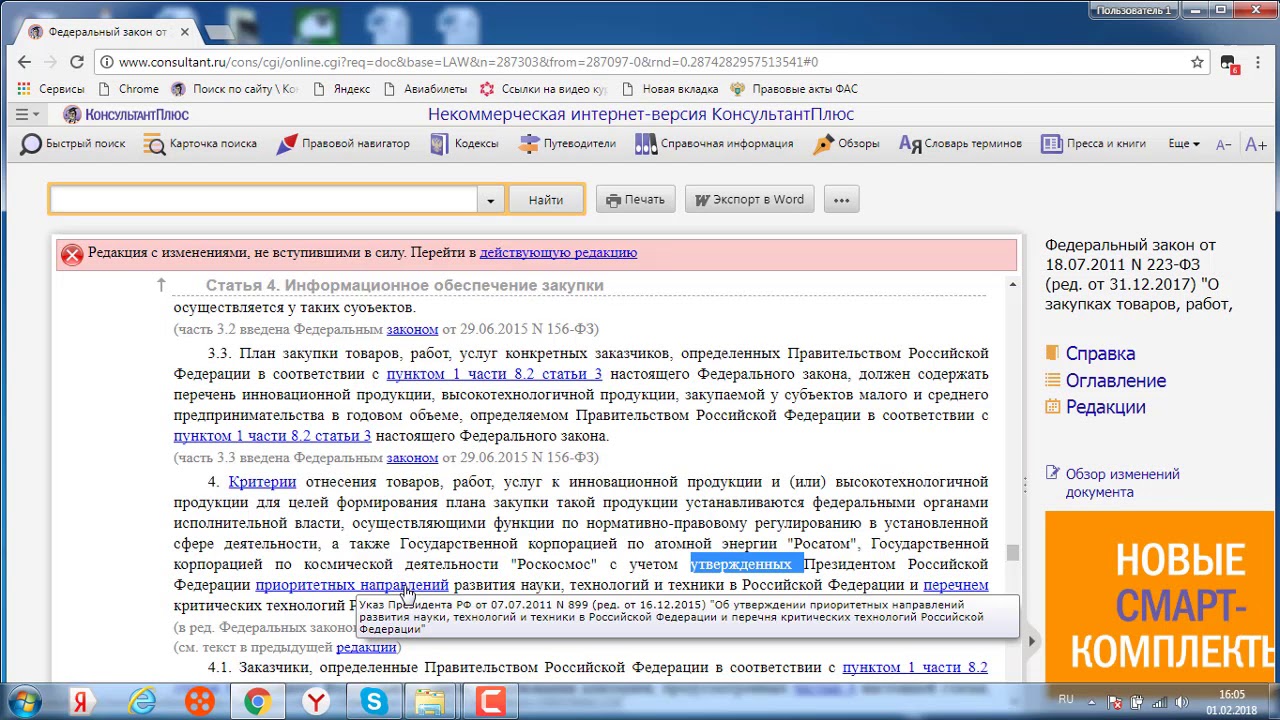Dismiss the red X notice icon
The height and width of the screenshot is (720, 1280).
point(72,254)
